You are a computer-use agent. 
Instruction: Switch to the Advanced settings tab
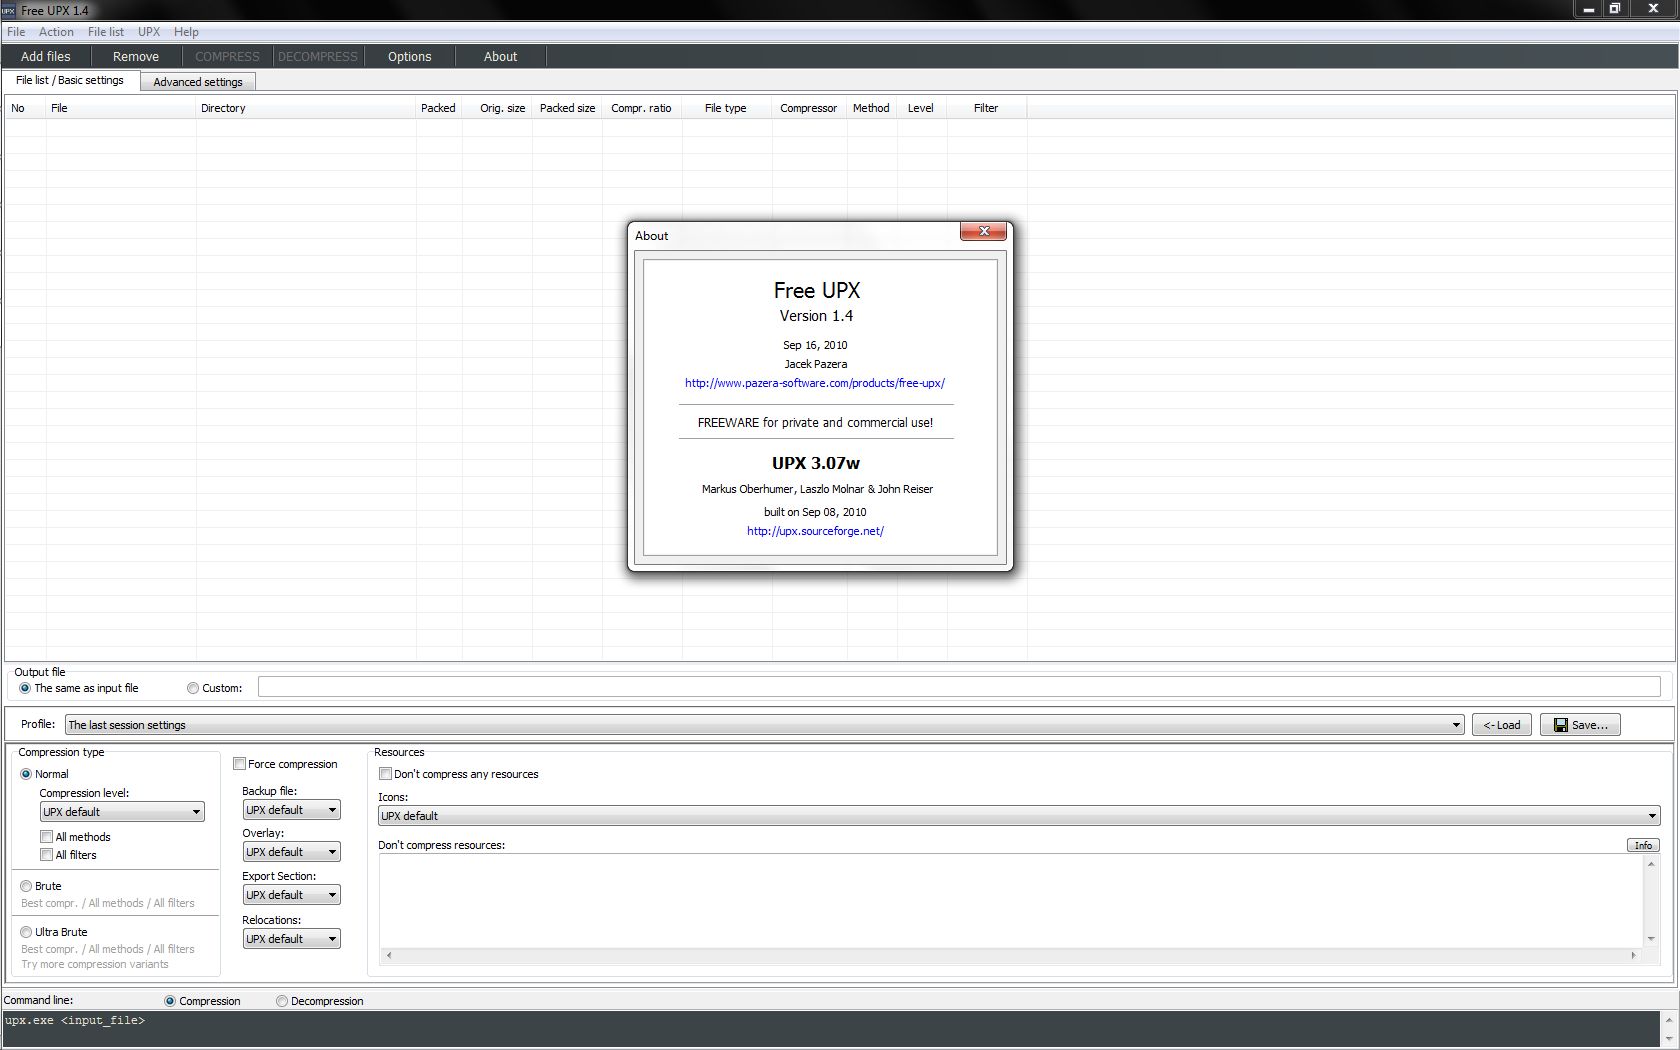pyautogui.click(x=198, y=82)
